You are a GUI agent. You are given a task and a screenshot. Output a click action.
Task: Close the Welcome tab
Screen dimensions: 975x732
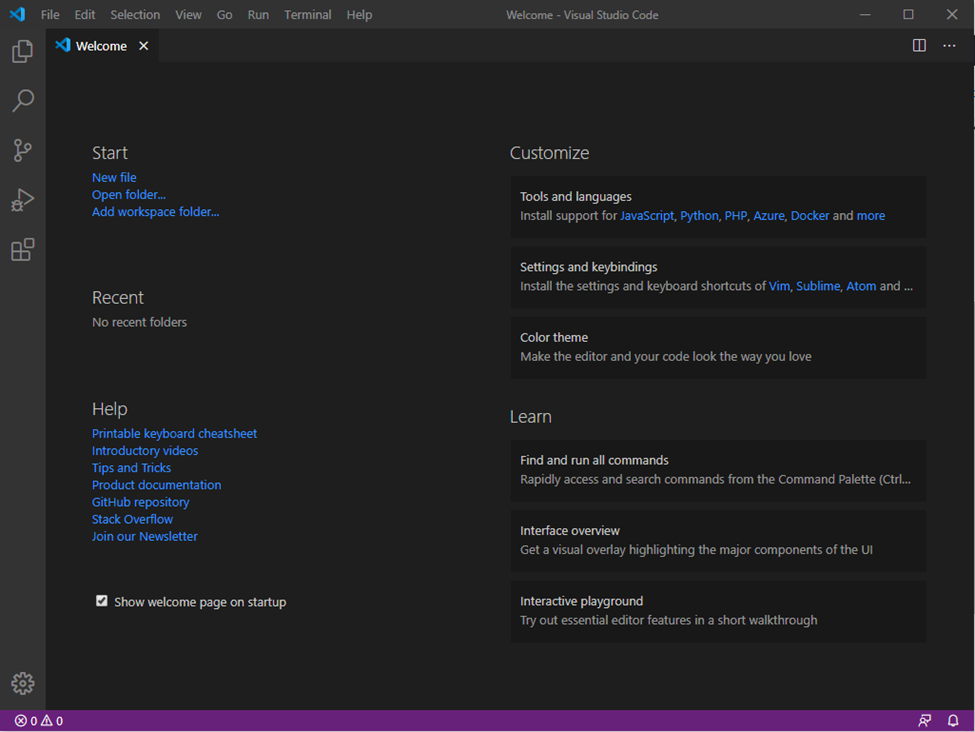point(144,46)
